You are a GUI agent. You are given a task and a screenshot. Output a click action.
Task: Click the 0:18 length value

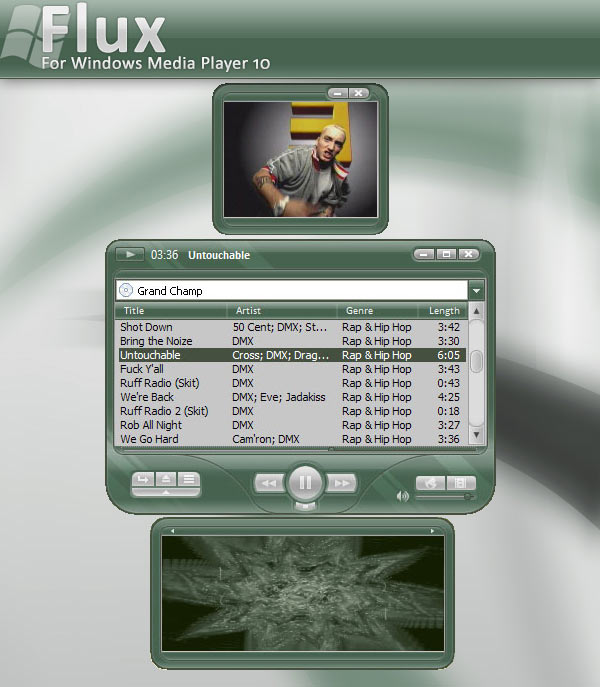[x=448, y=411]
